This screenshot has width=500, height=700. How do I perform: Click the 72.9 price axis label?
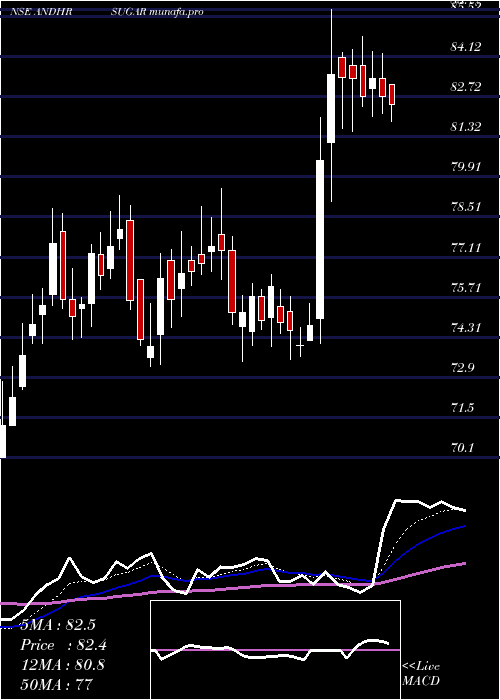[x=463, y=367]
